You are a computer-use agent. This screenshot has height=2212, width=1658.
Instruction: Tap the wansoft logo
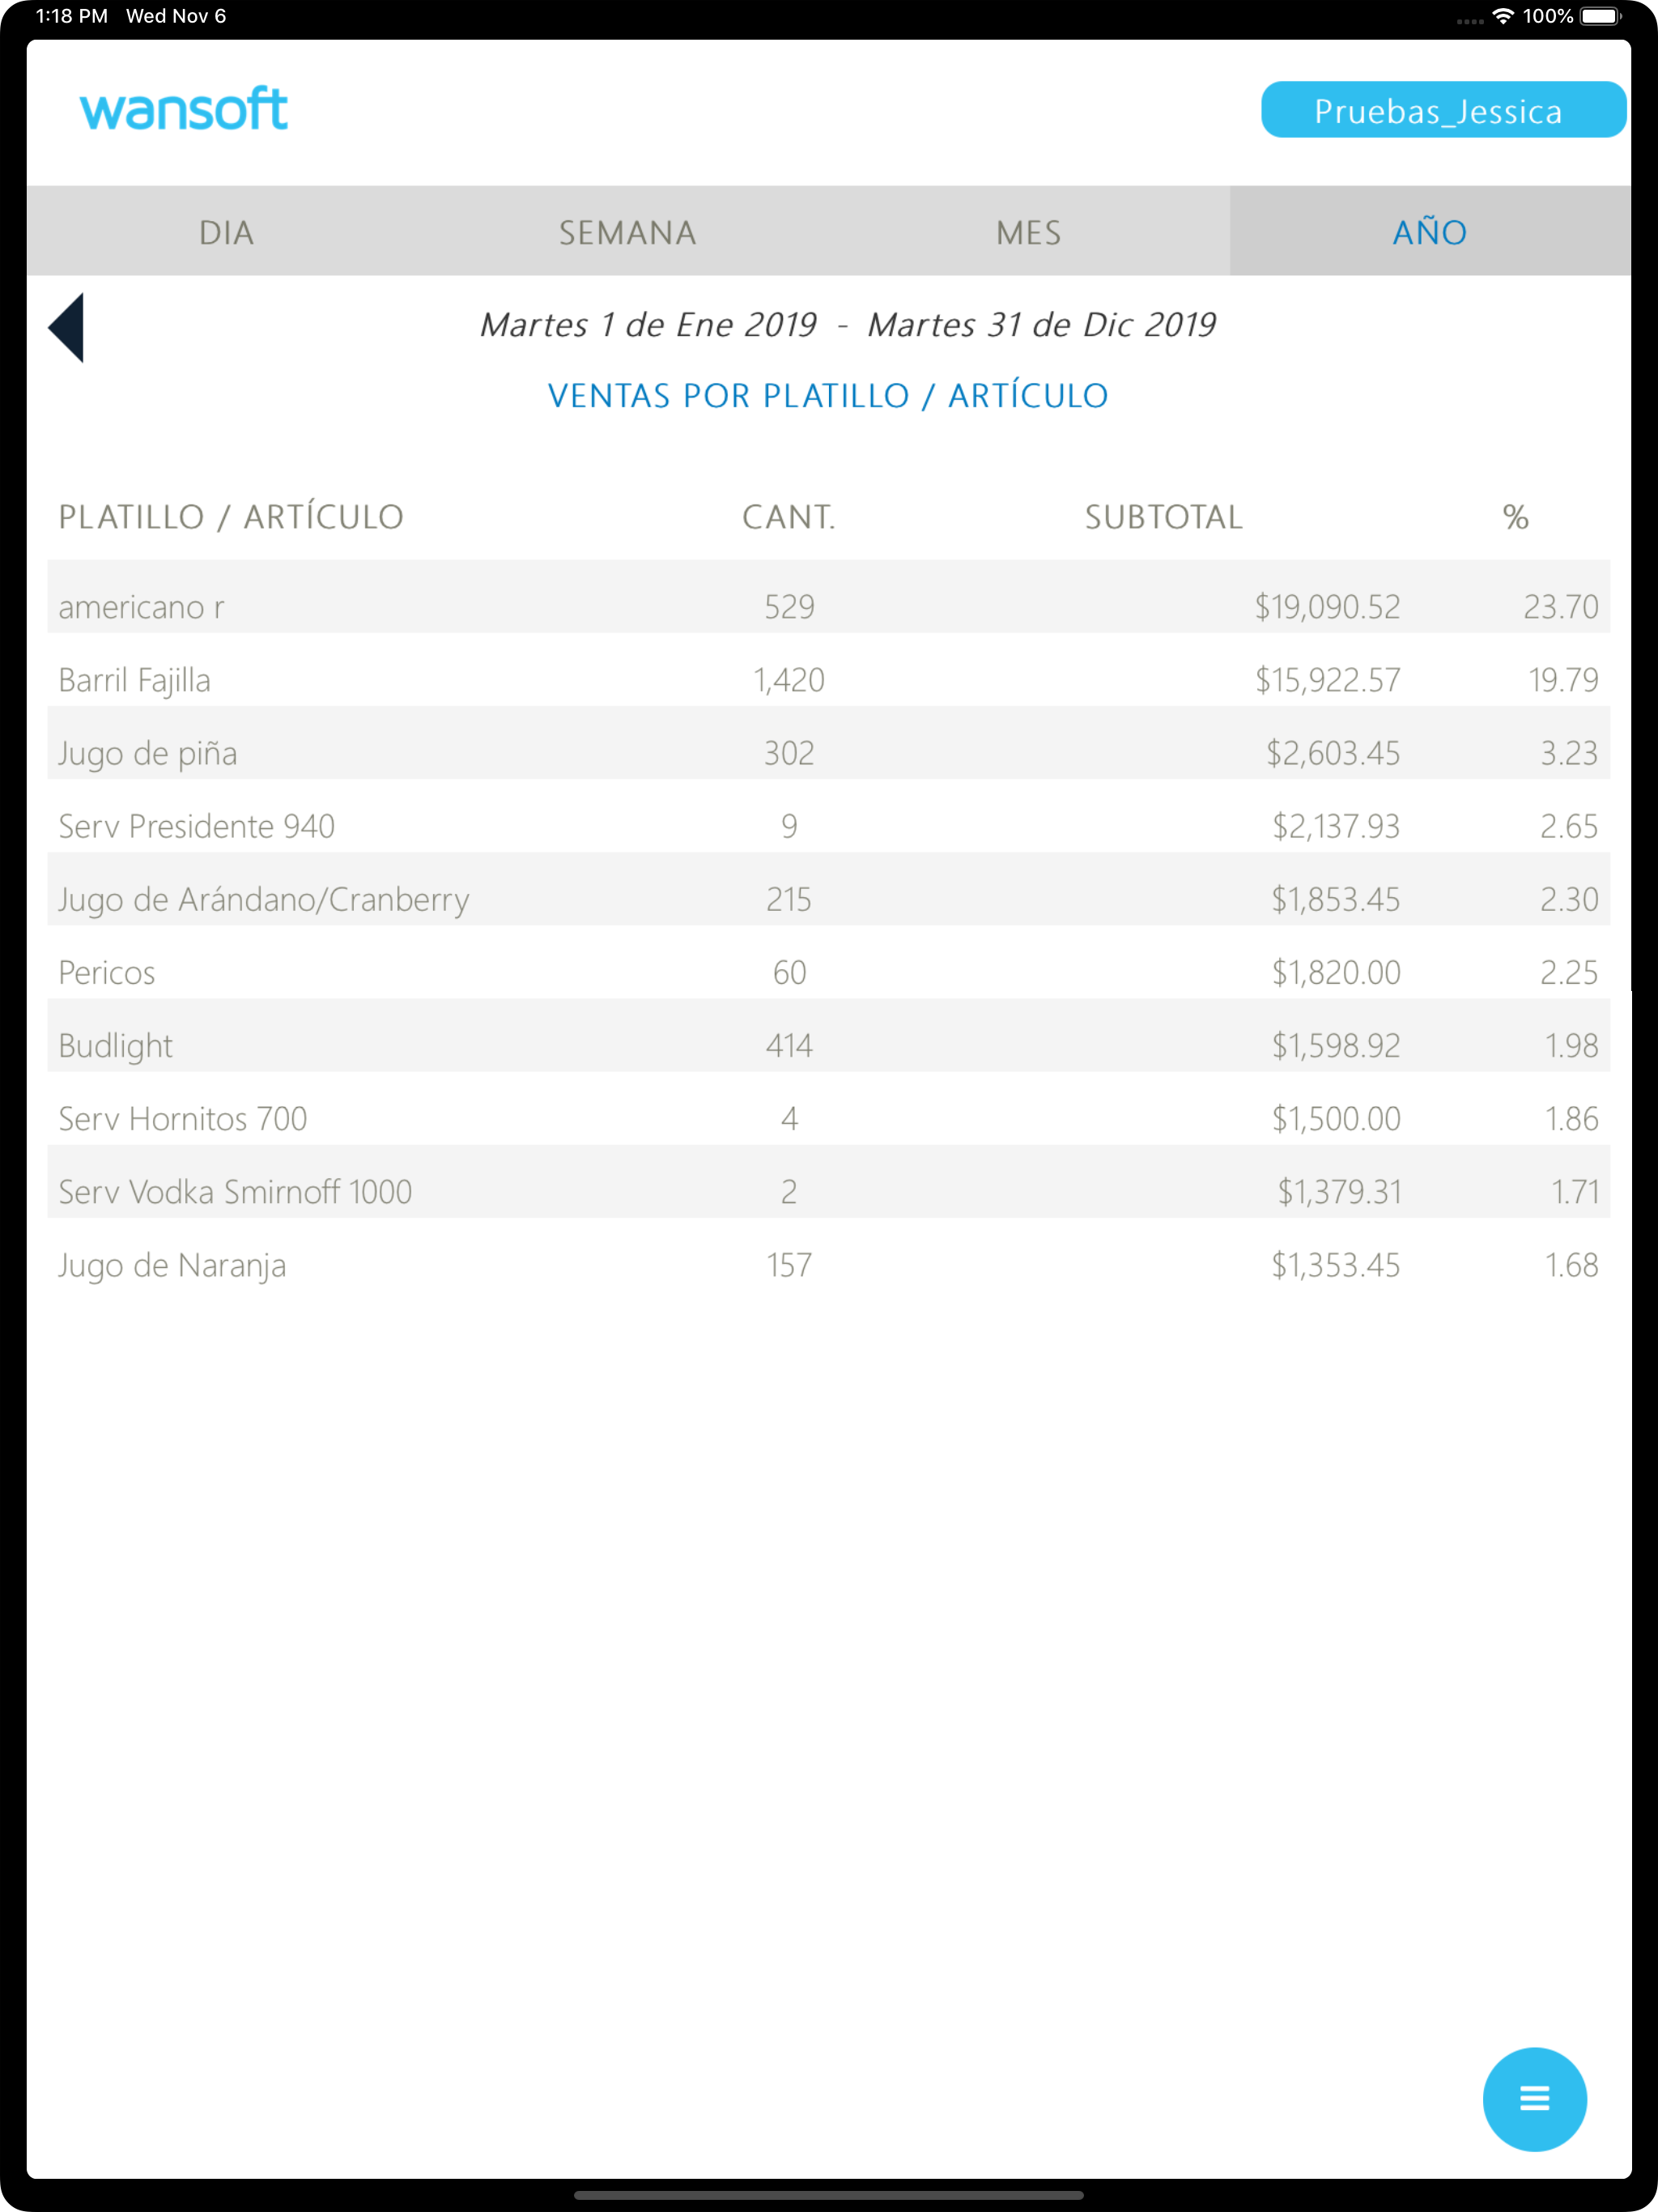(184, 109)
